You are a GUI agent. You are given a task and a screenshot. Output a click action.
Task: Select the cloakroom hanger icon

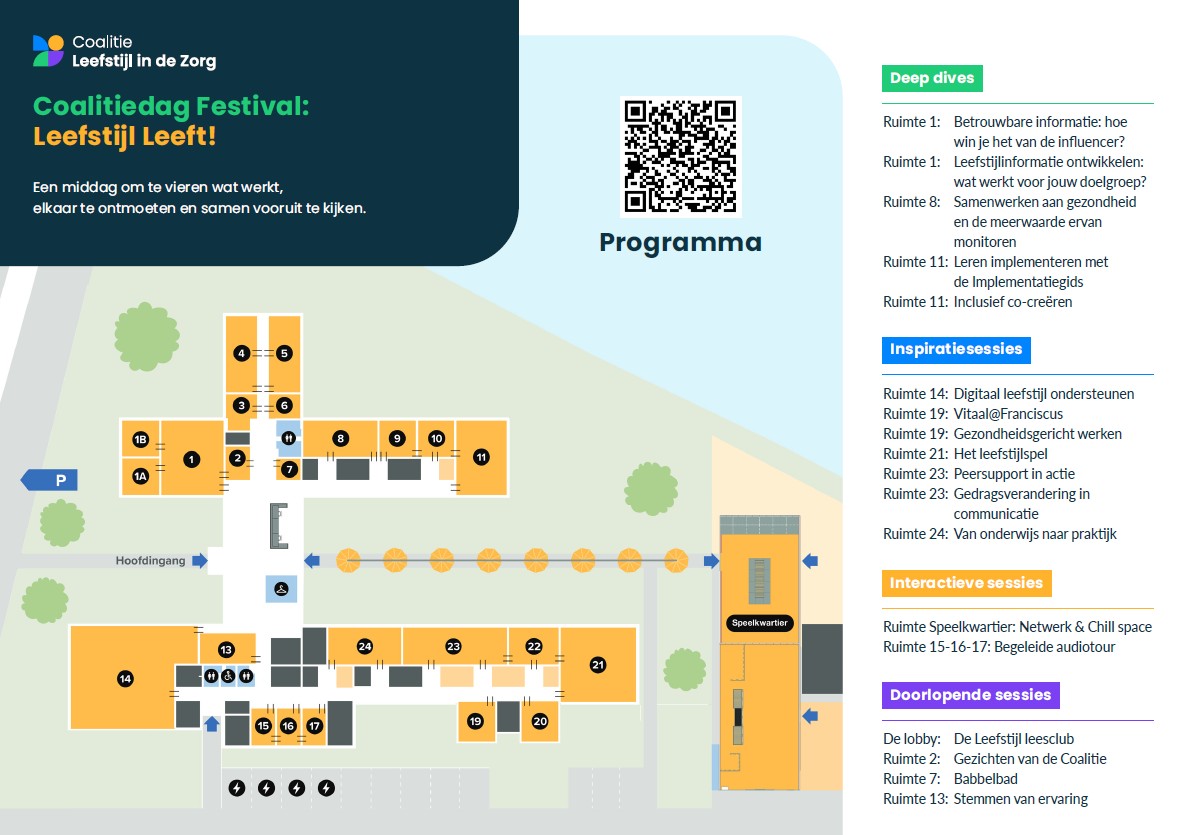pos(281,589)
